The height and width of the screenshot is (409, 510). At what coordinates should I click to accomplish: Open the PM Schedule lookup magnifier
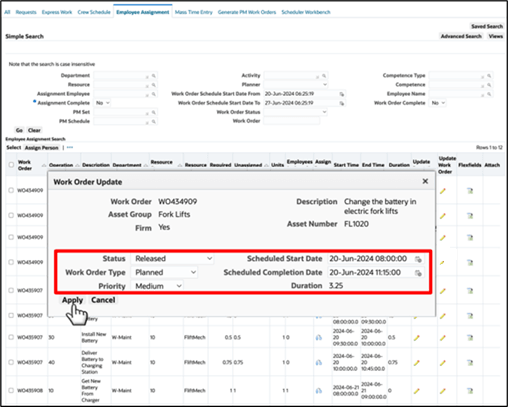(154, 122)
